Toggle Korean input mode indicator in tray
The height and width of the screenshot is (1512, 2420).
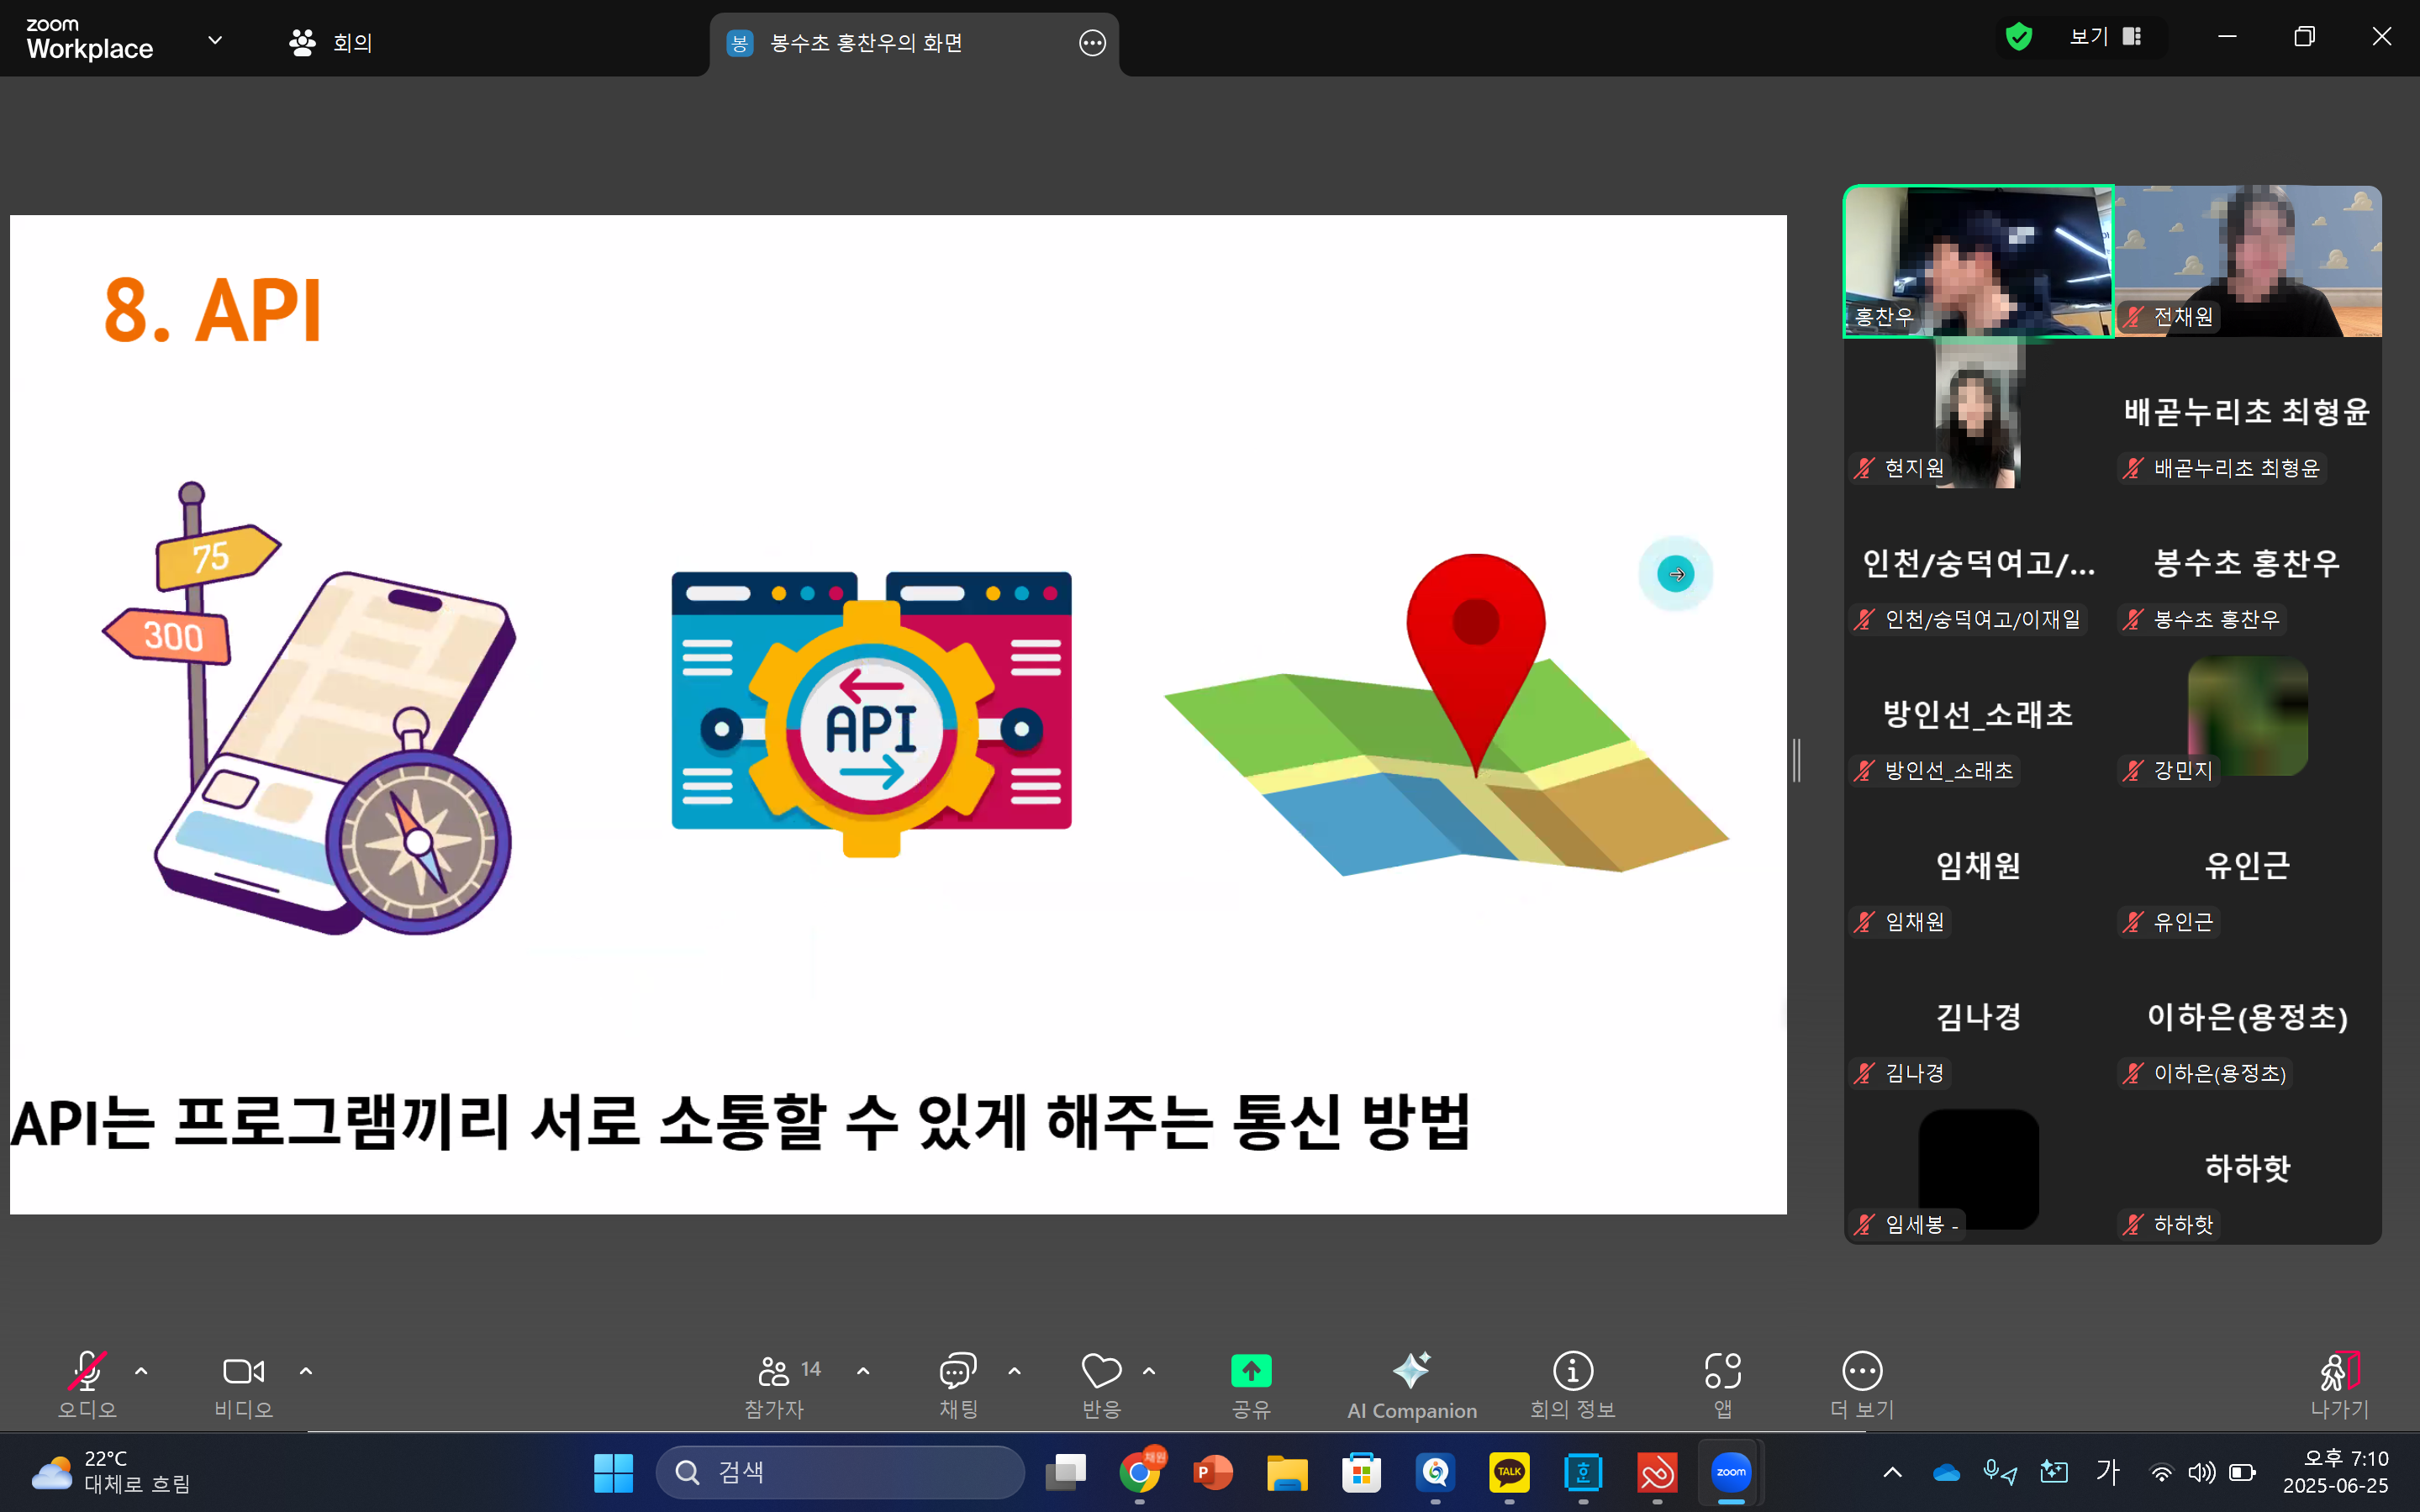2108,1471
